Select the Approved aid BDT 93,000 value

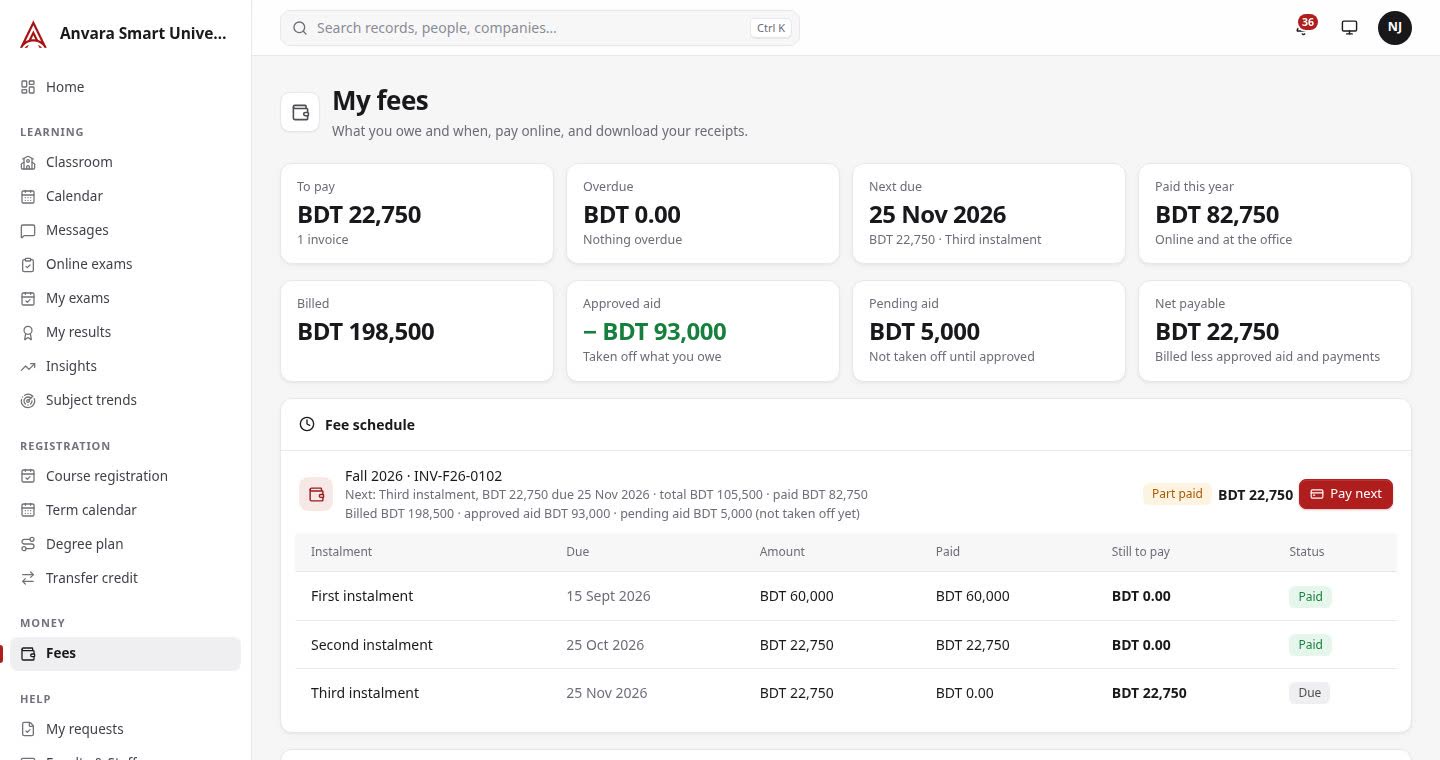655,332
